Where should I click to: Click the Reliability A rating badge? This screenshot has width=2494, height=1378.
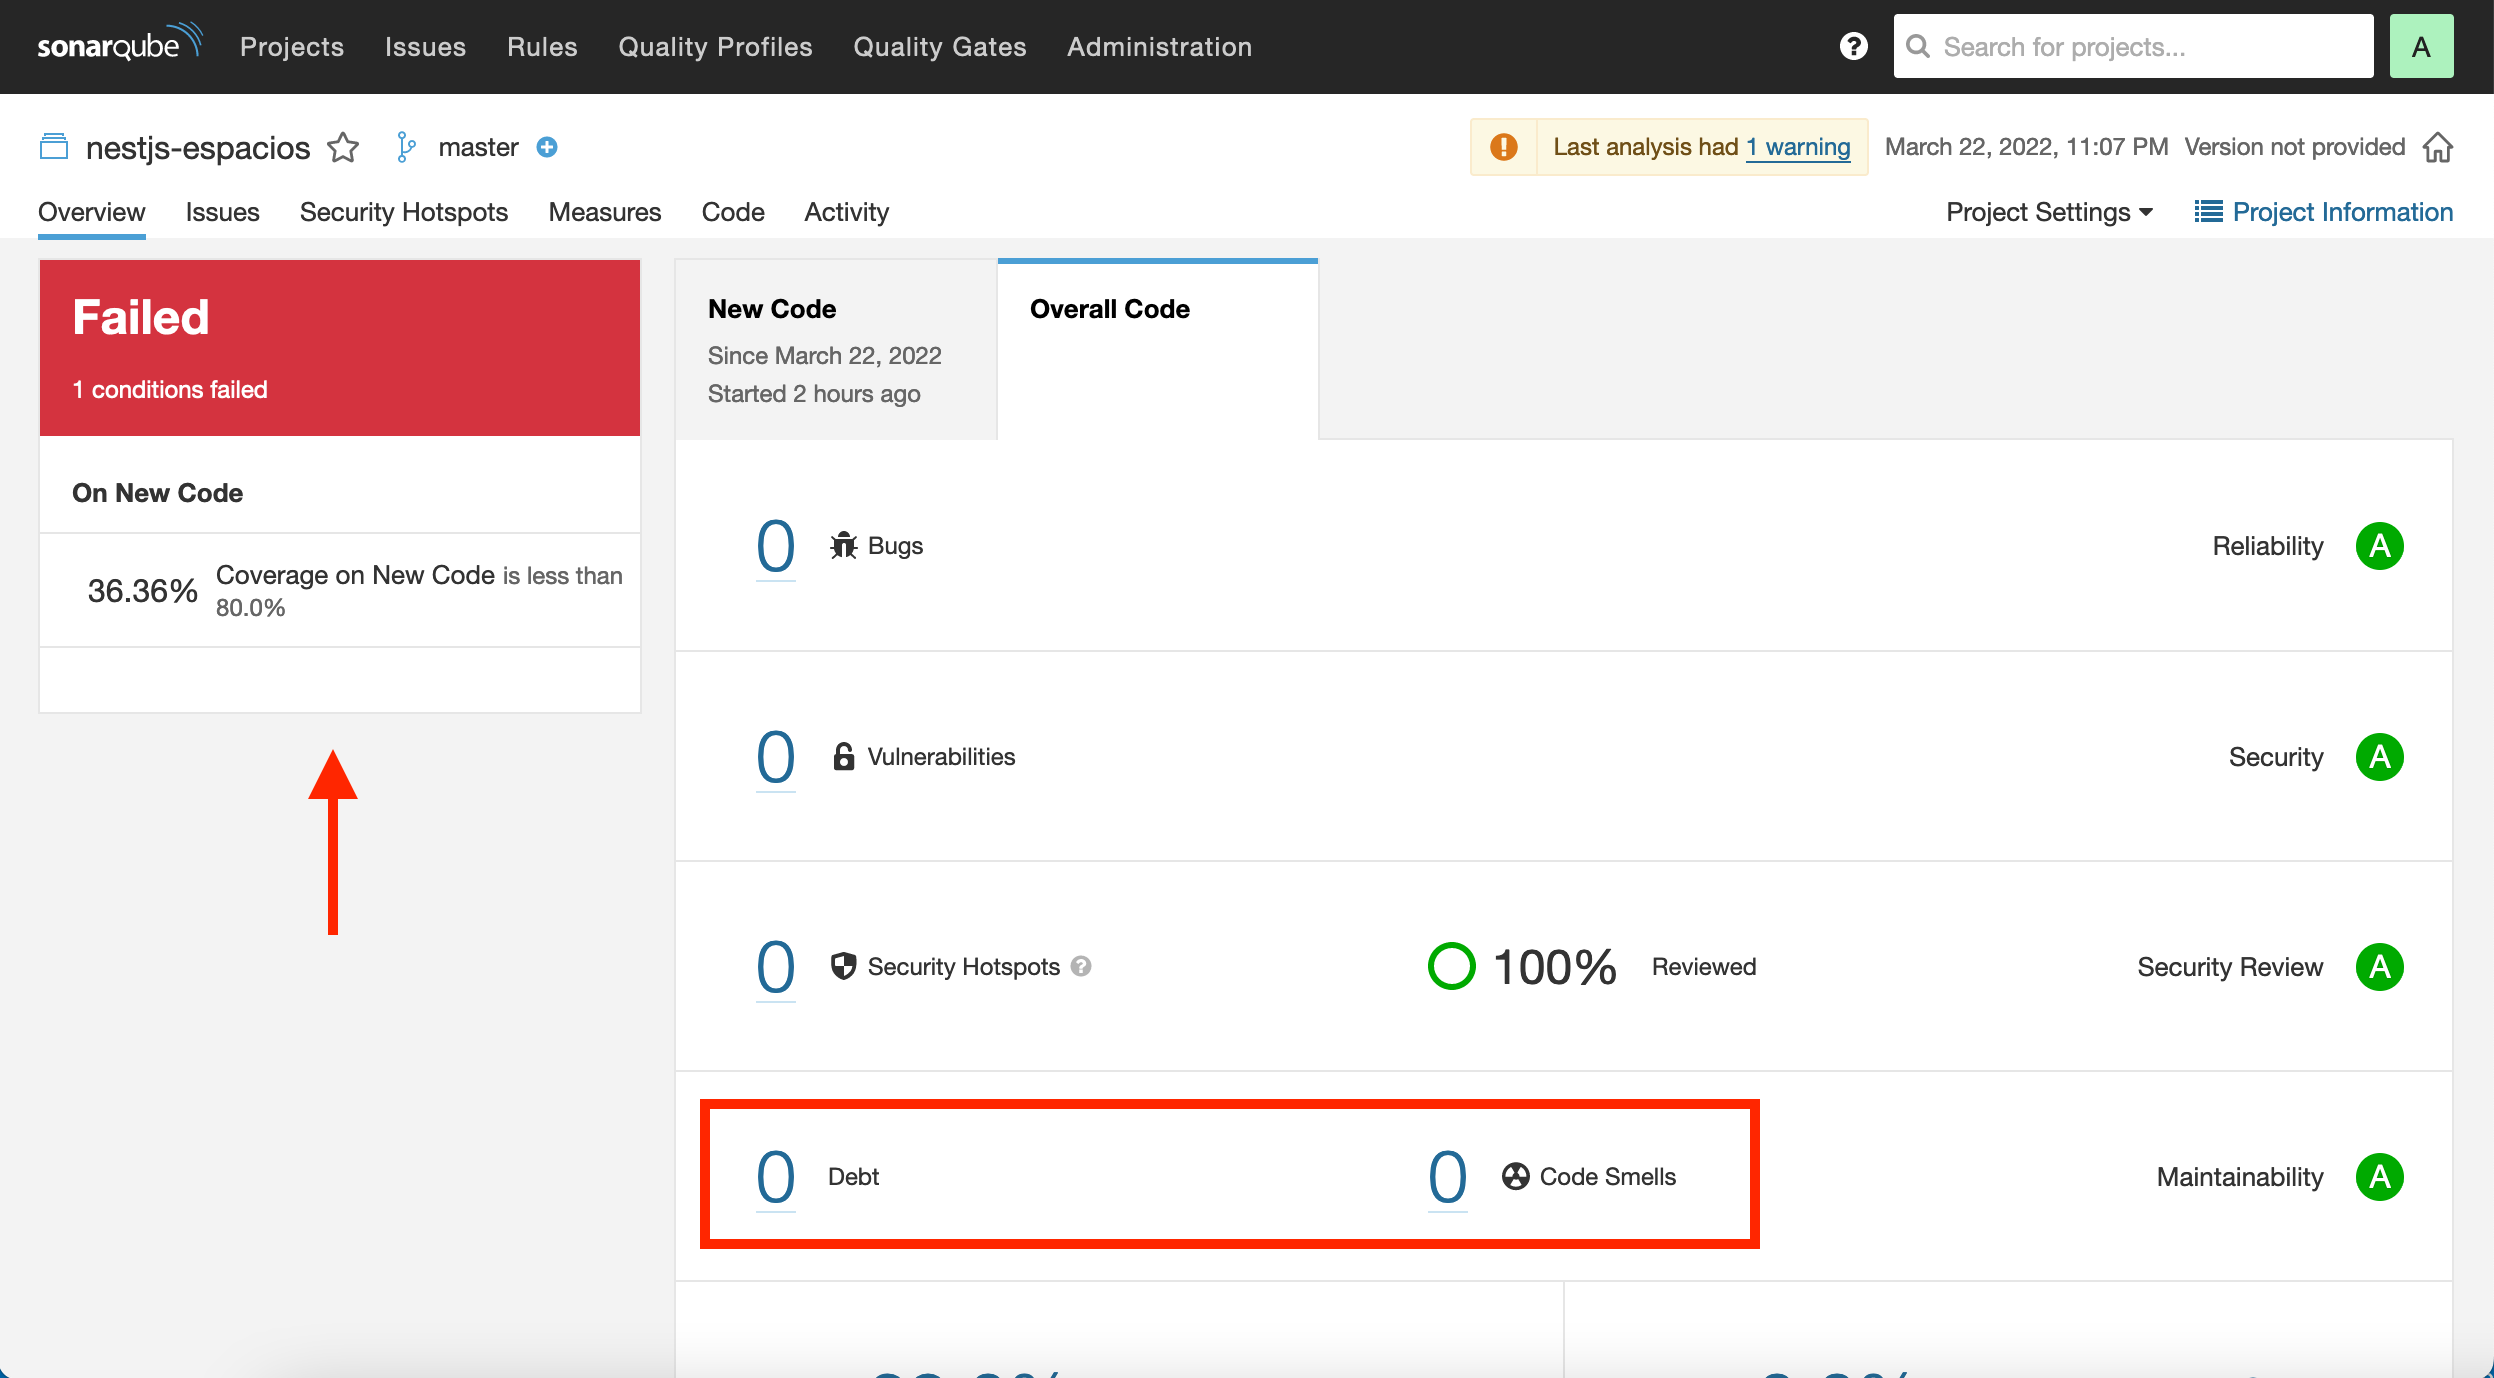(x=2380, y=546)
